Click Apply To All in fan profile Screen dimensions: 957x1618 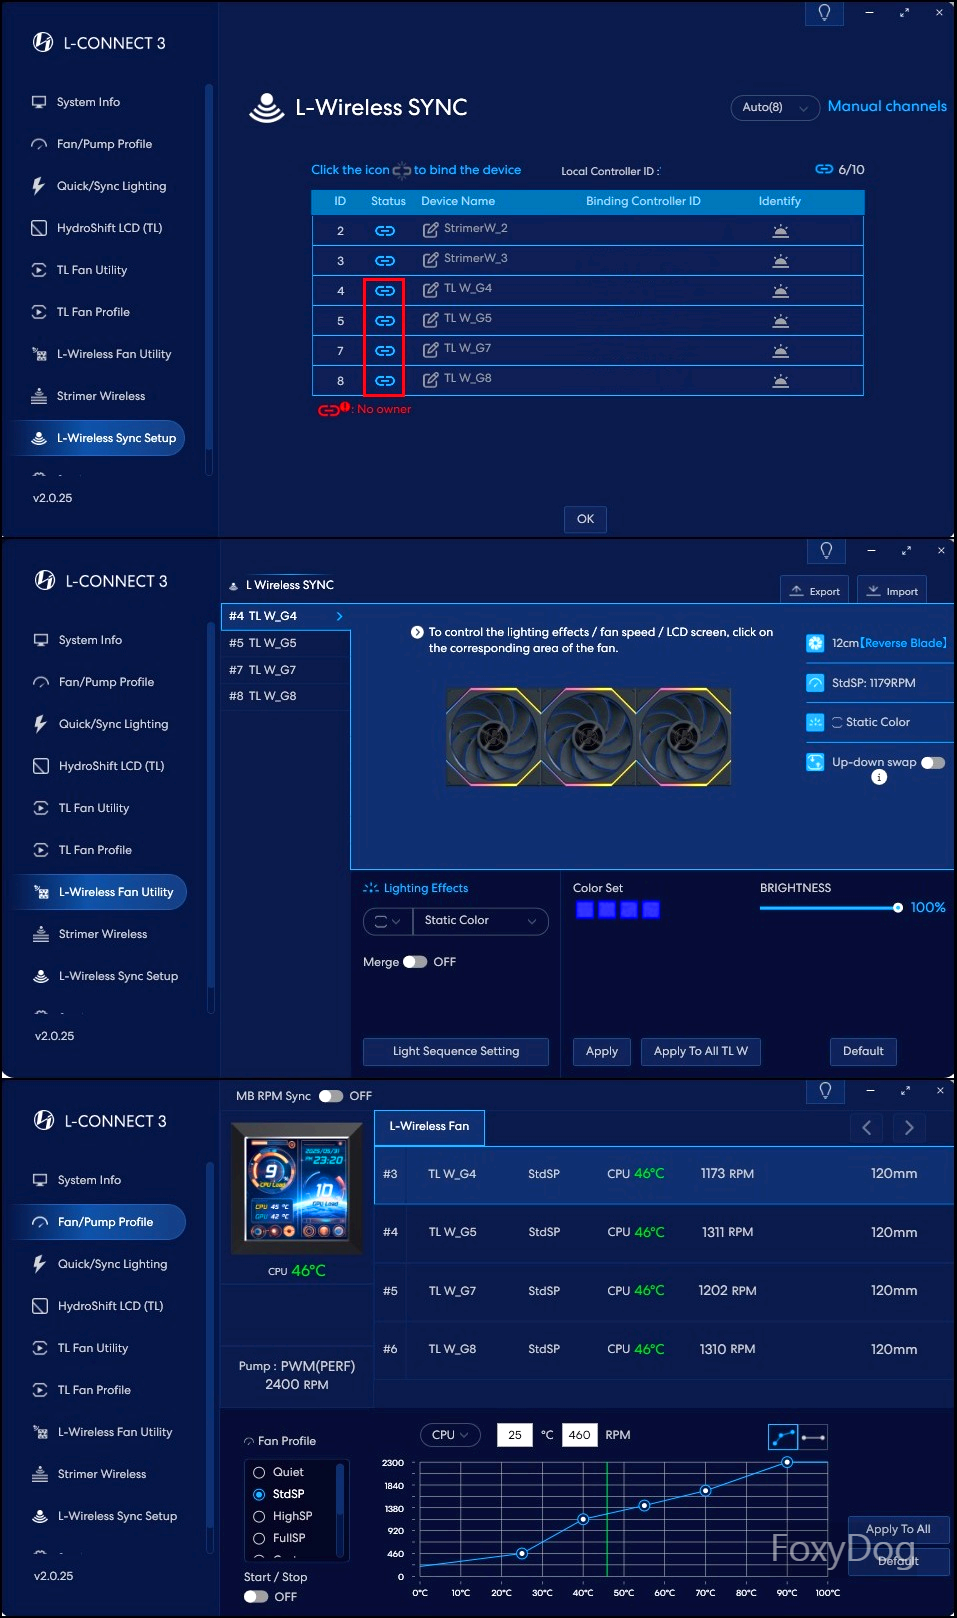898,1529
